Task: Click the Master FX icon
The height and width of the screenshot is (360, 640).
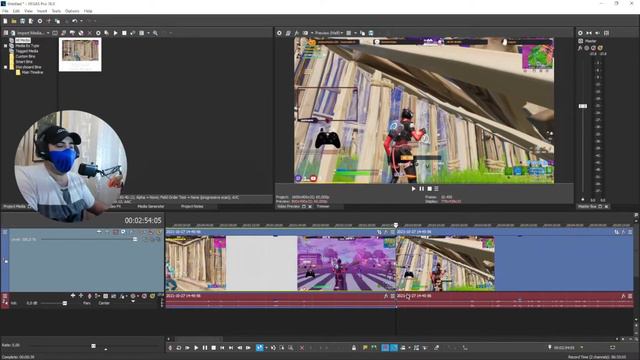Action: (580, 48)
